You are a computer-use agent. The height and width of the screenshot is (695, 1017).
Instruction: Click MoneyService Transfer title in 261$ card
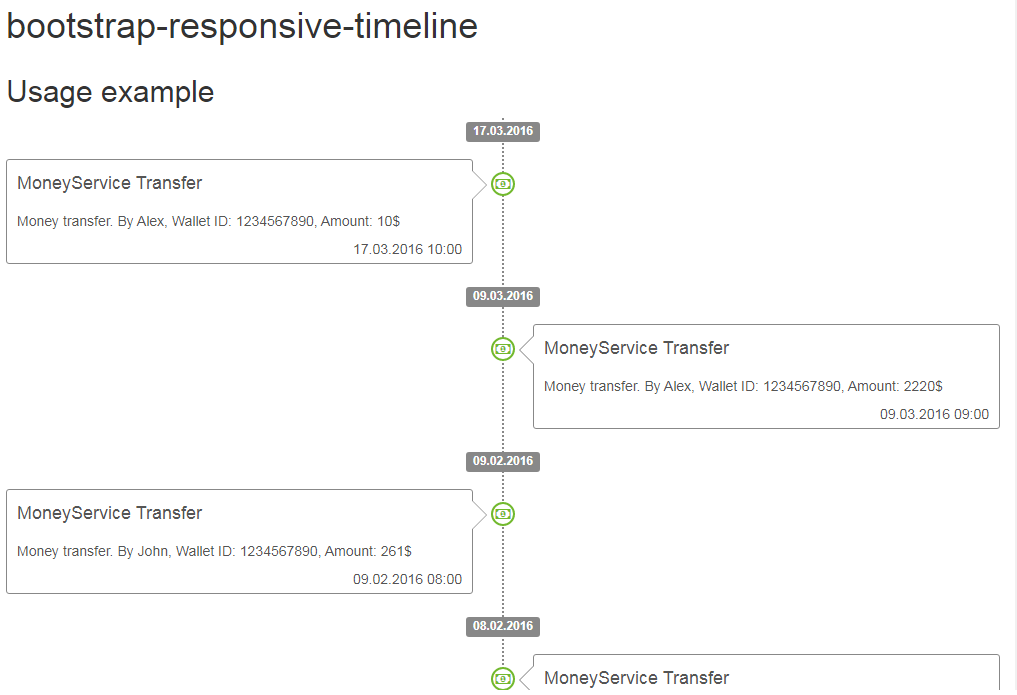point(110,513)
